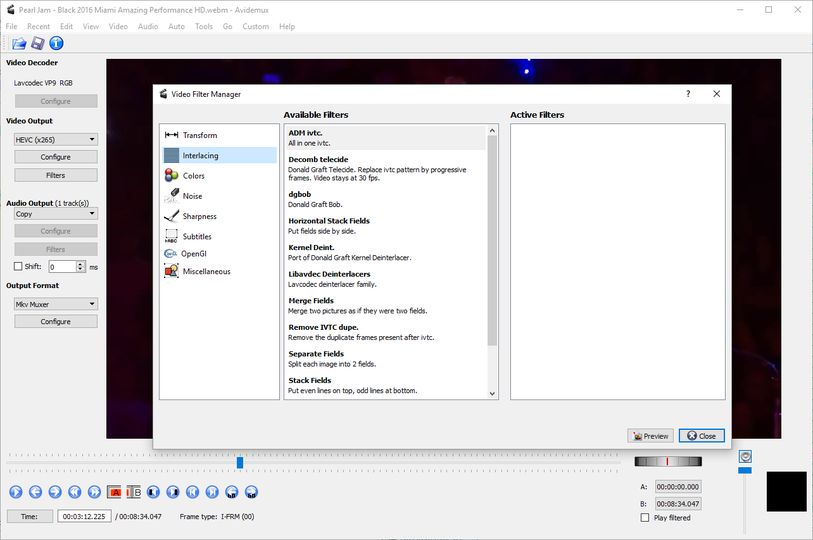The width and height of the screenshot is (813, 540).
Task: Rewind 60 seconds with the backward-60 icon
Action: point(232,492)
